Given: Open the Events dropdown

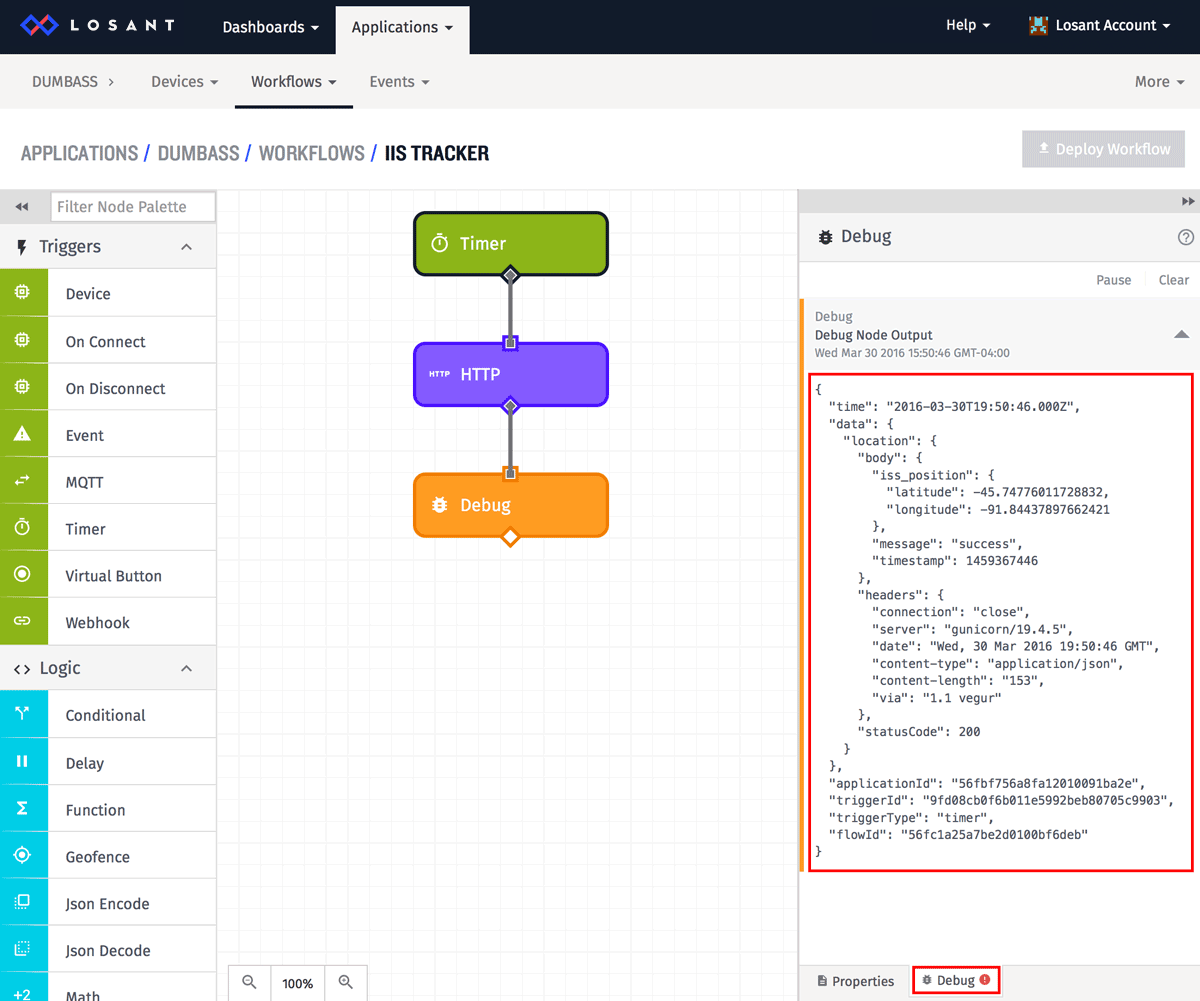Looking at the screenshot, I should tap(399, 82).
